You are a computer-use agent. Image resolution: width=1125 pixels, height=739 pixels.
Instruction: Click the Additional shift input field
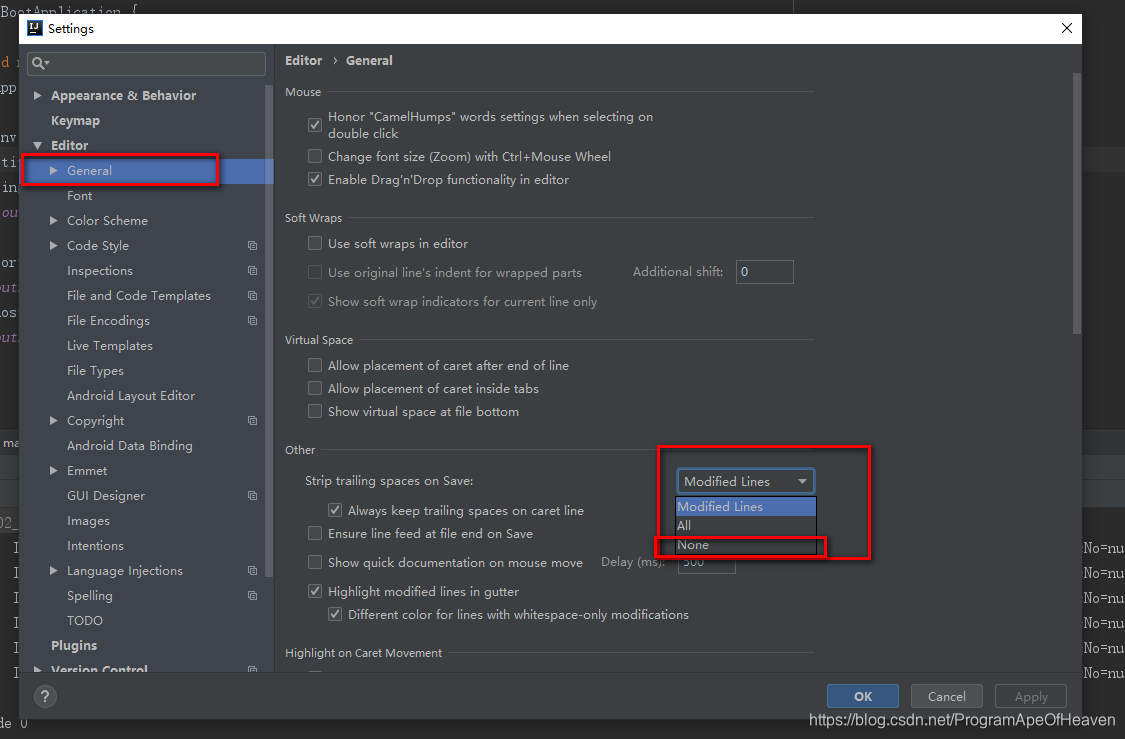click(x=765, y=272)
